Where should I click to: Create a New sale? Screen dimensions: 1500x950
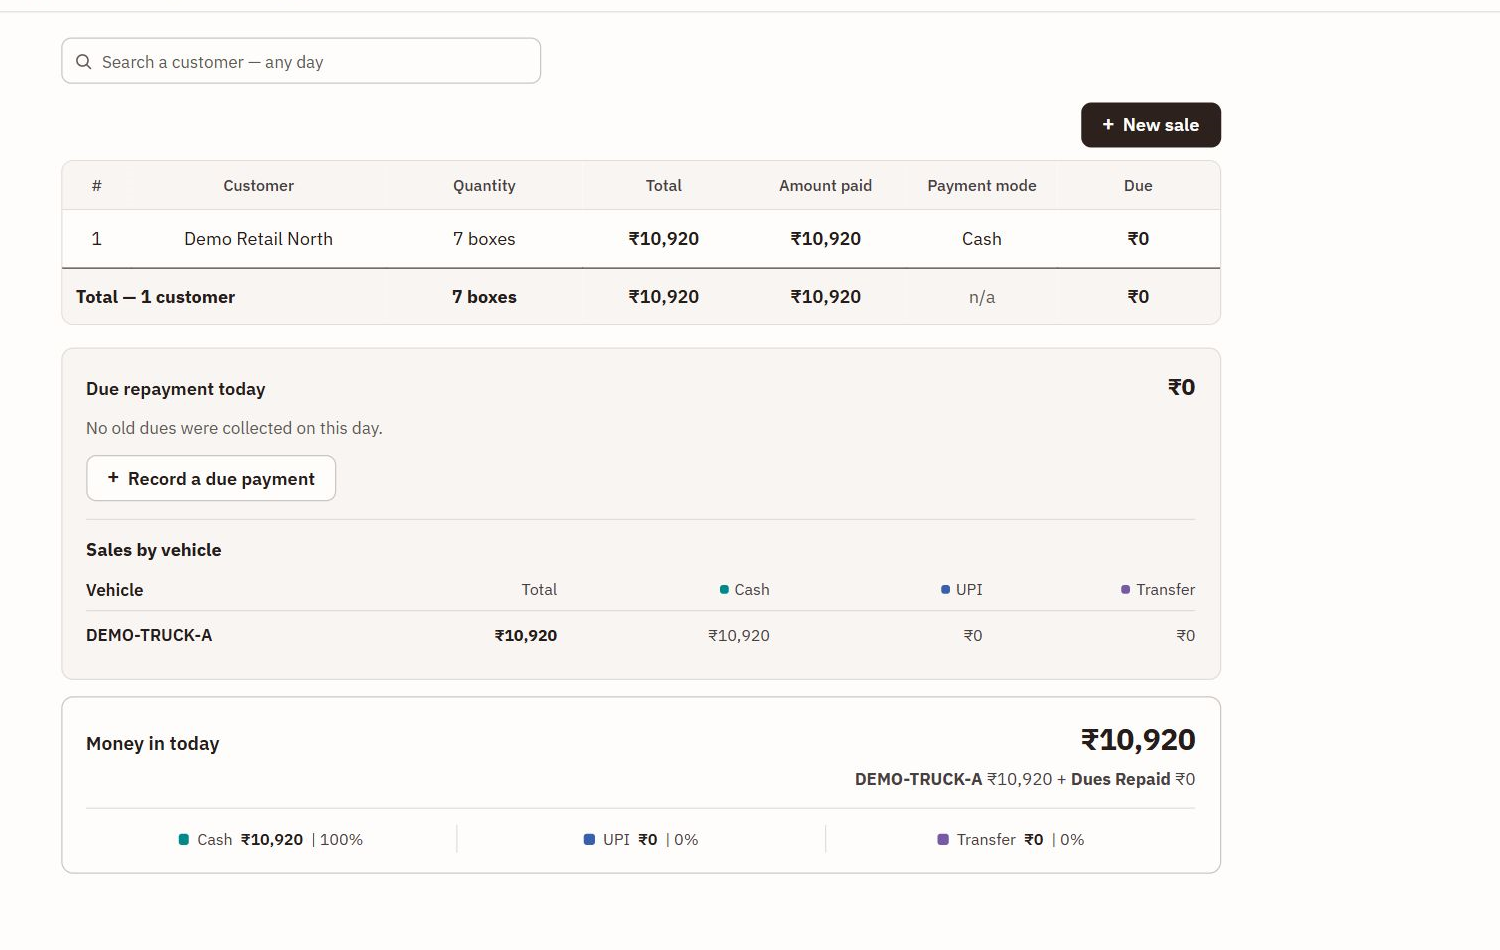pos(1151,125)
